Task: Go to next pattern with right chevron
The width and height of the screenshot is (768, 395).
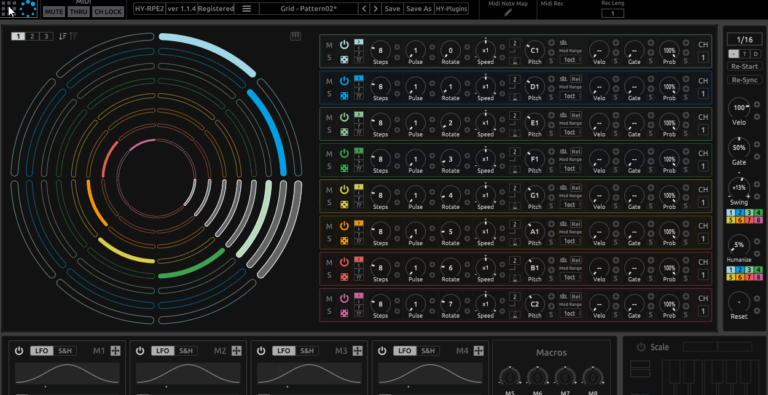Action: pyautogui.click(x=376, y=9)
